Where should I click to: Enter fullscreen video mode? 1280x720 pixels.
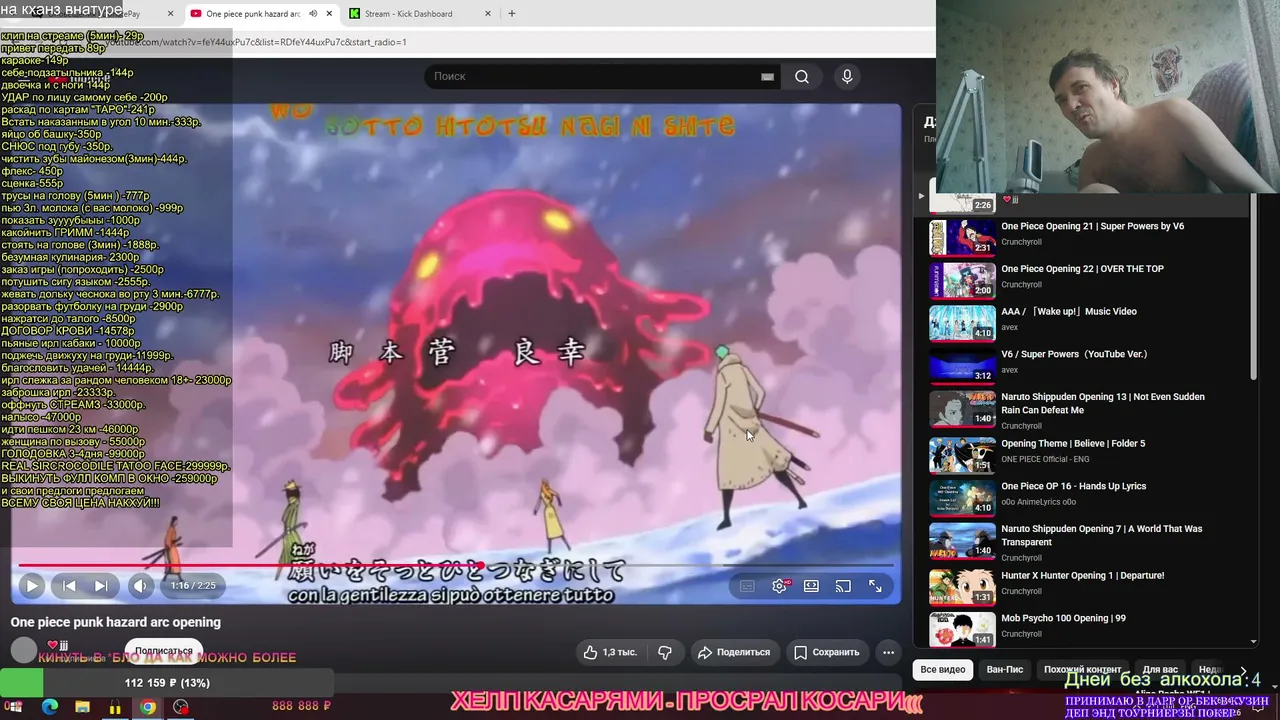(875, 586)
